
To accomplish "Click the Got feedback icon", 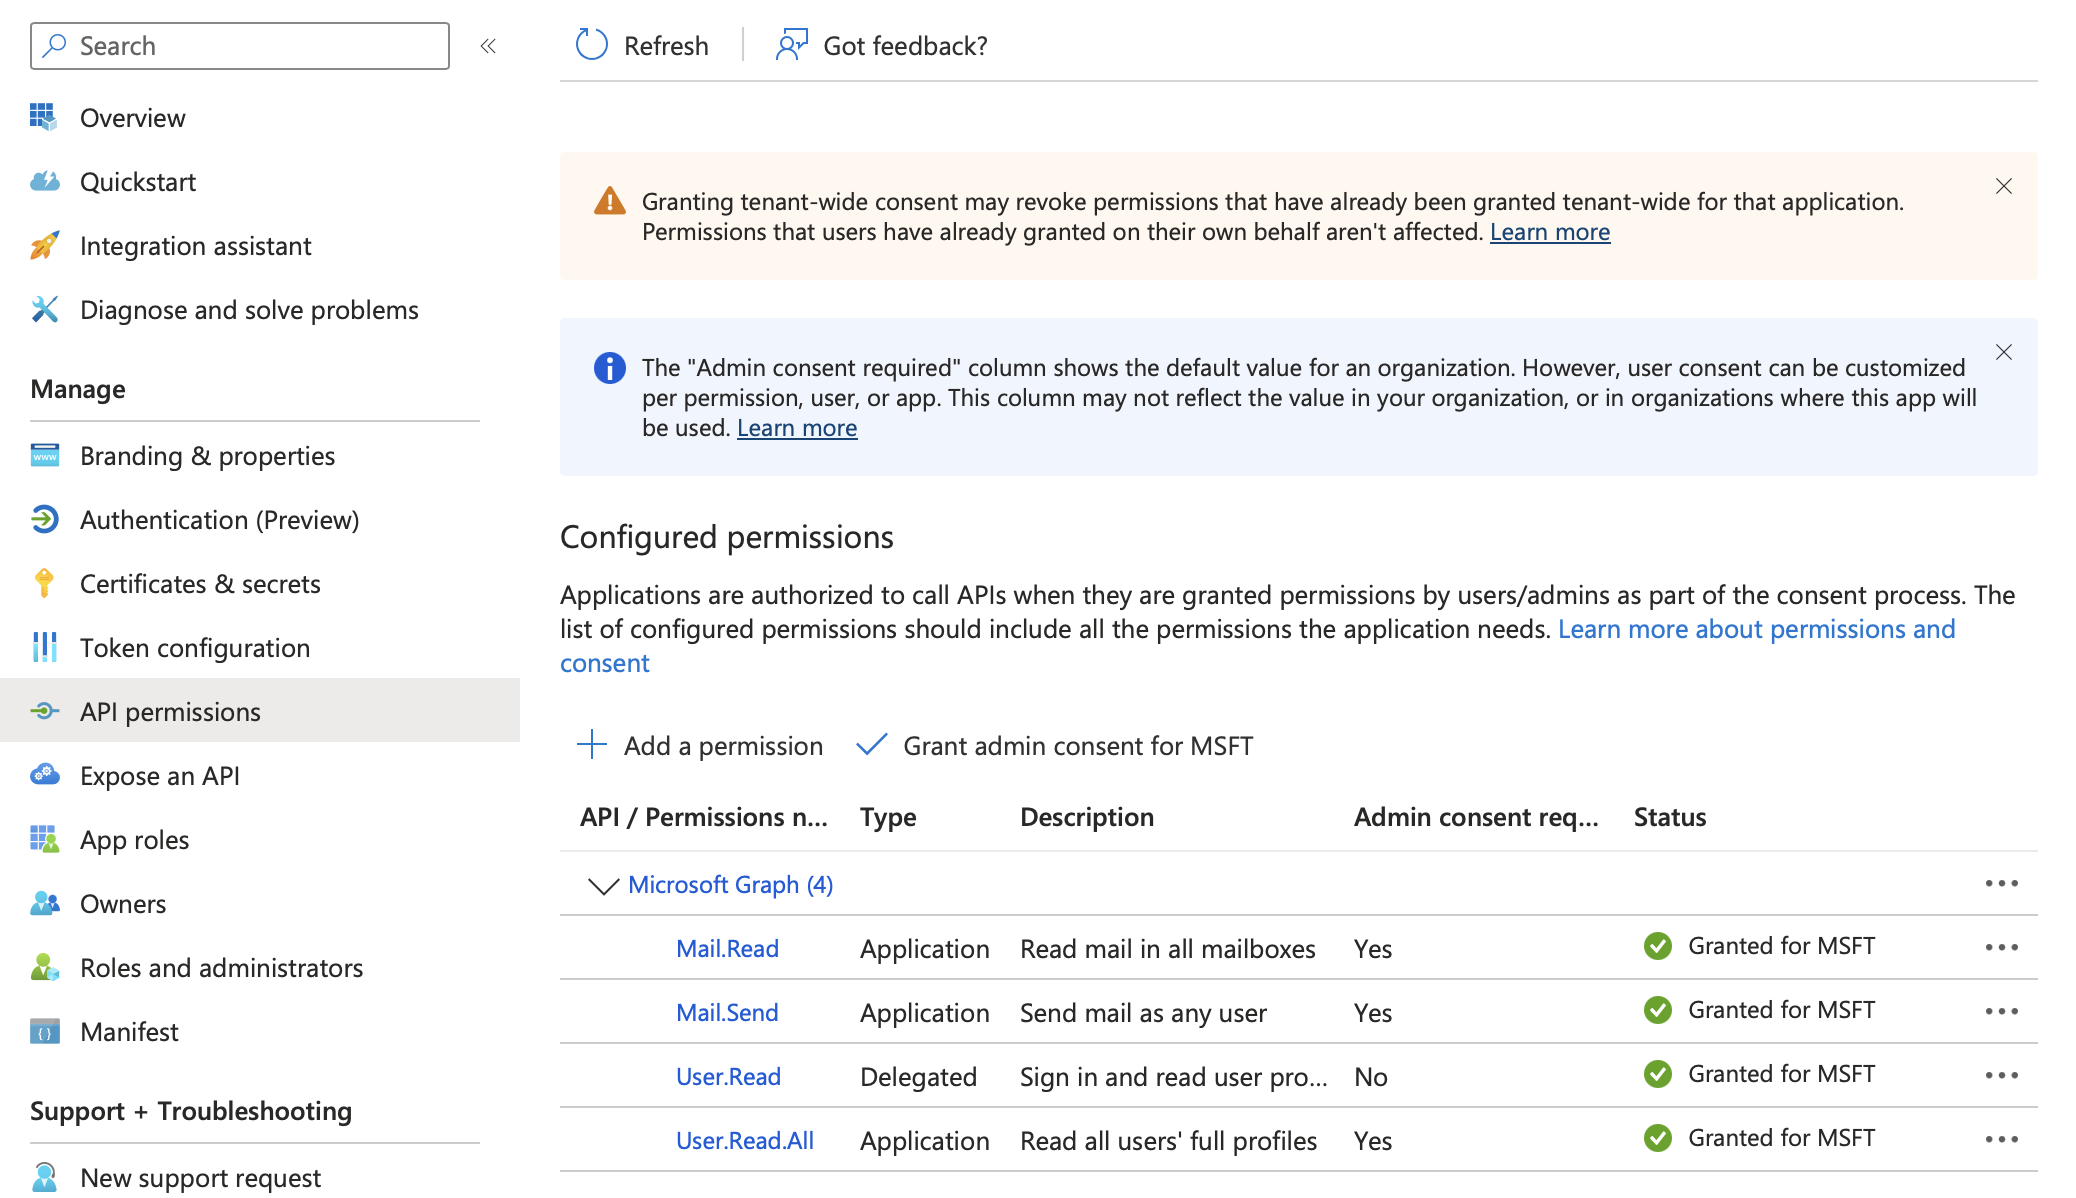I will 790,45.
